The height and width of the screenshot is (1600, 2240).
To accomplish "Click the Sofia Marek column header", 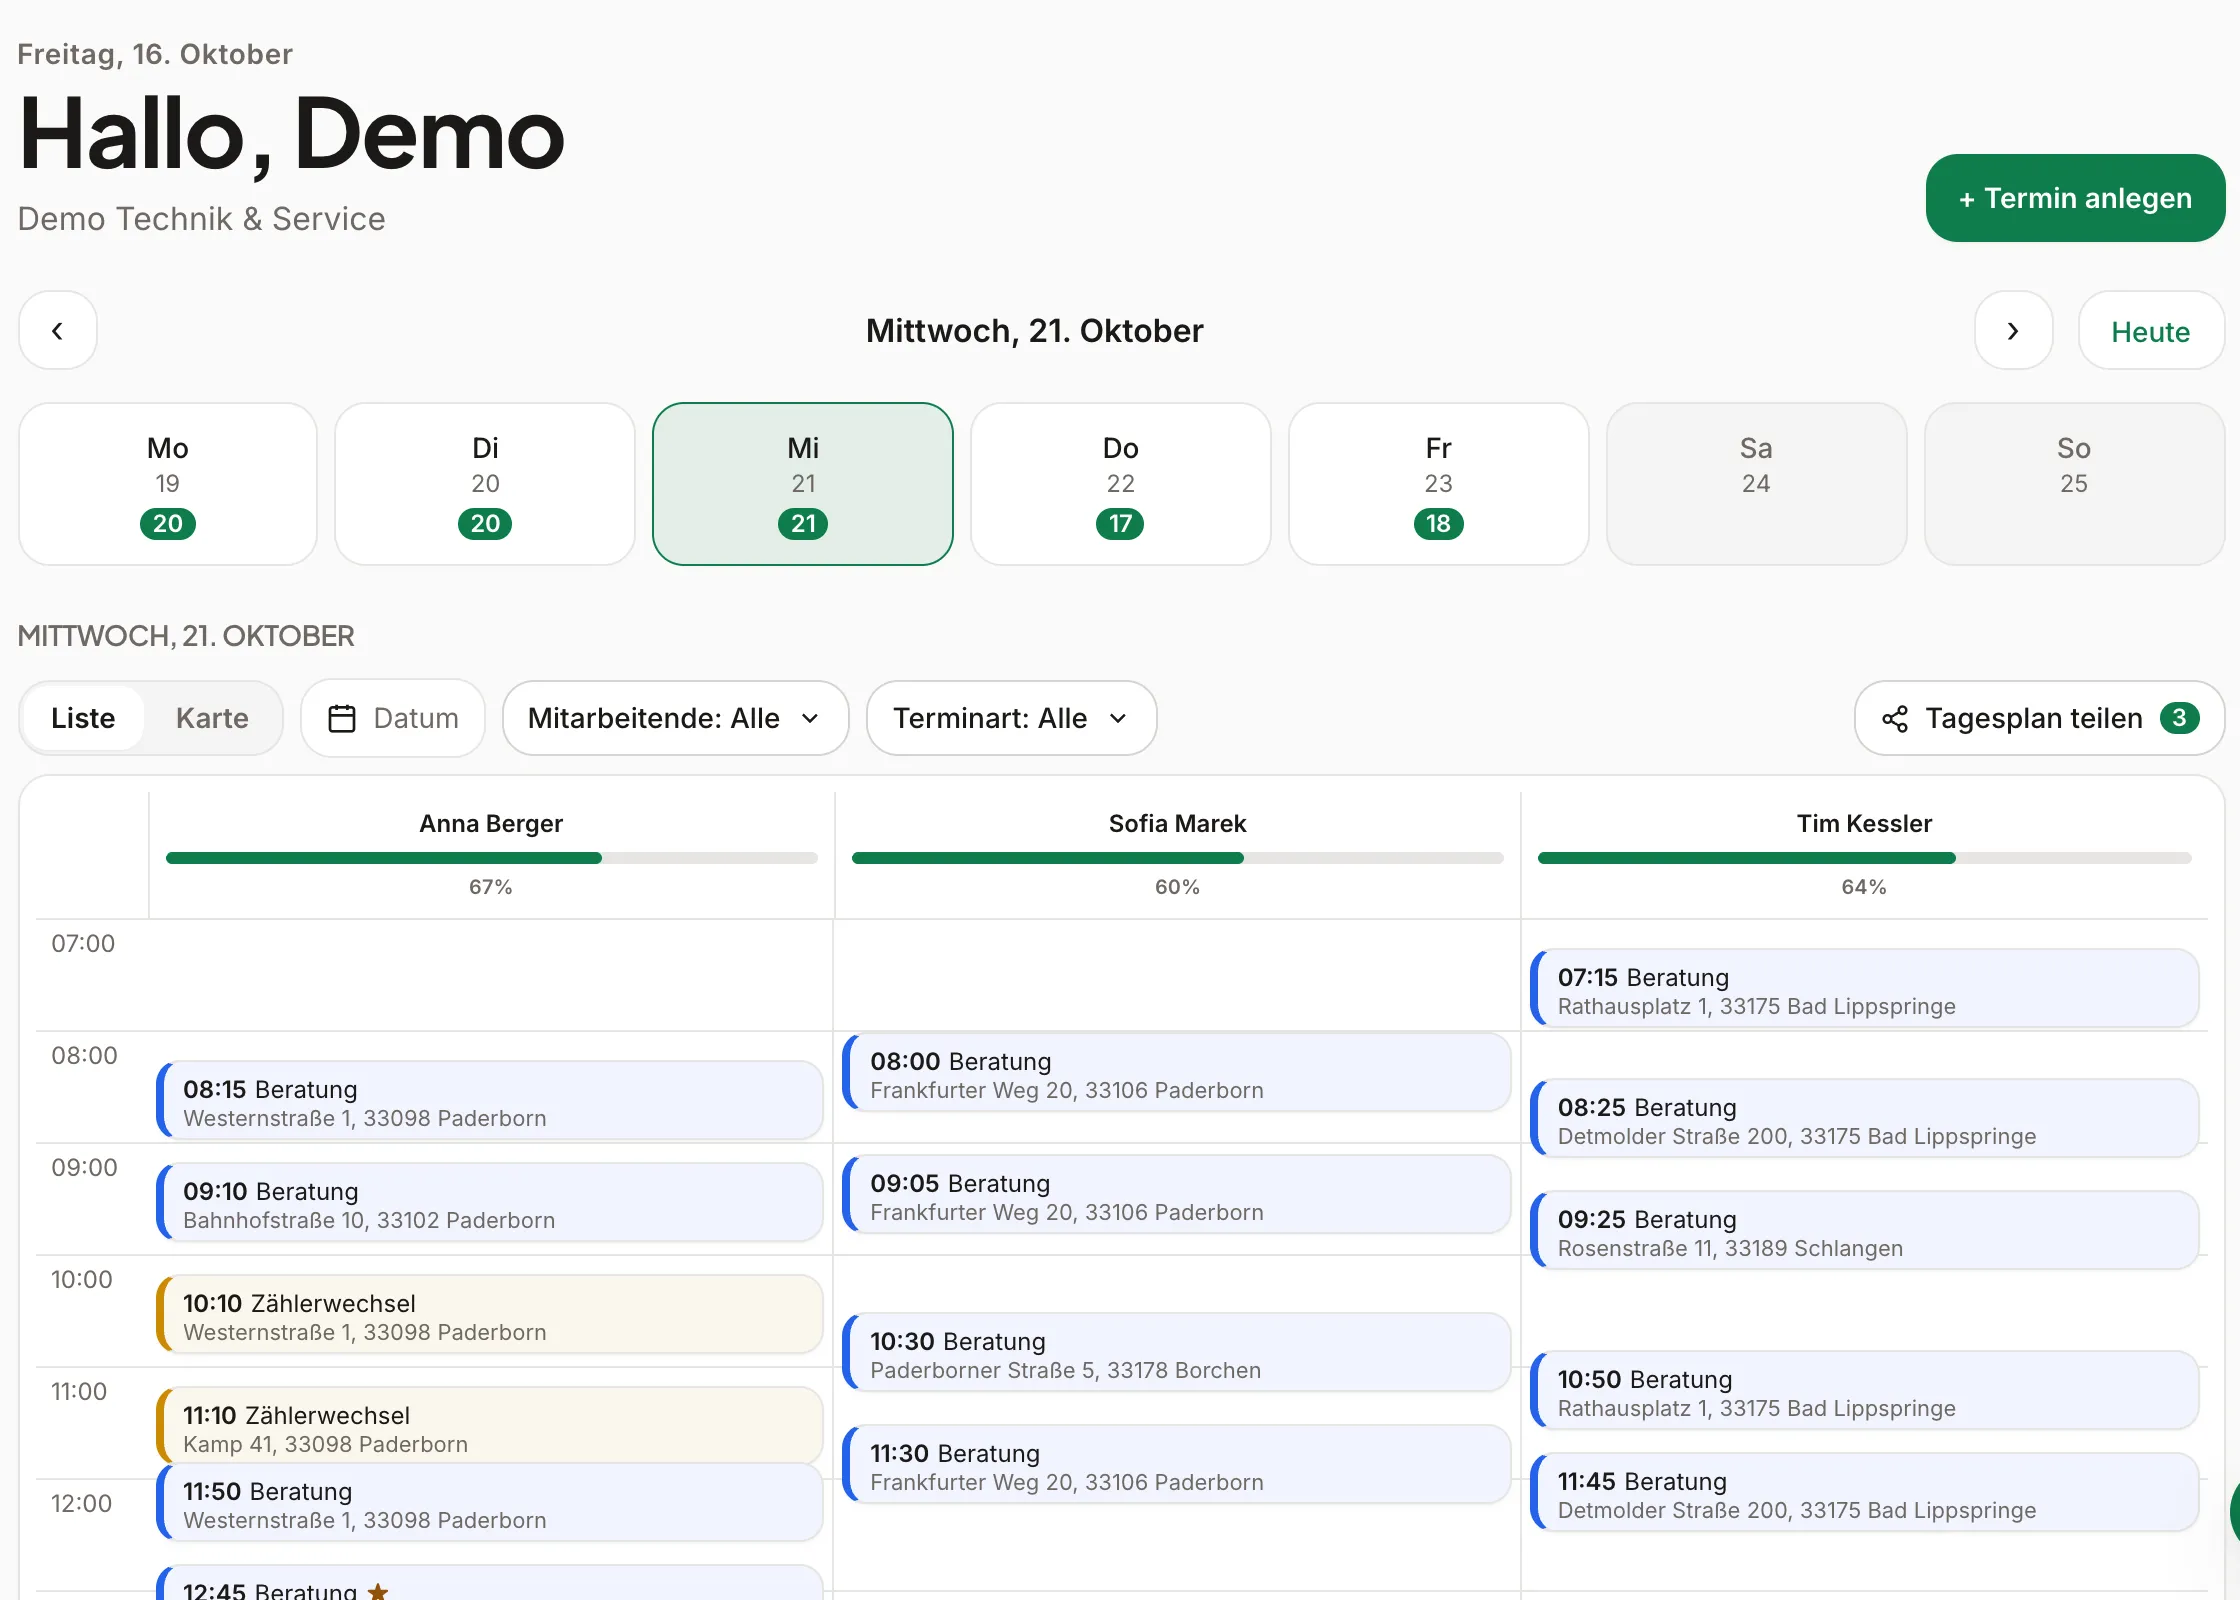I will pyautogui.click(x=1177, y=824).
